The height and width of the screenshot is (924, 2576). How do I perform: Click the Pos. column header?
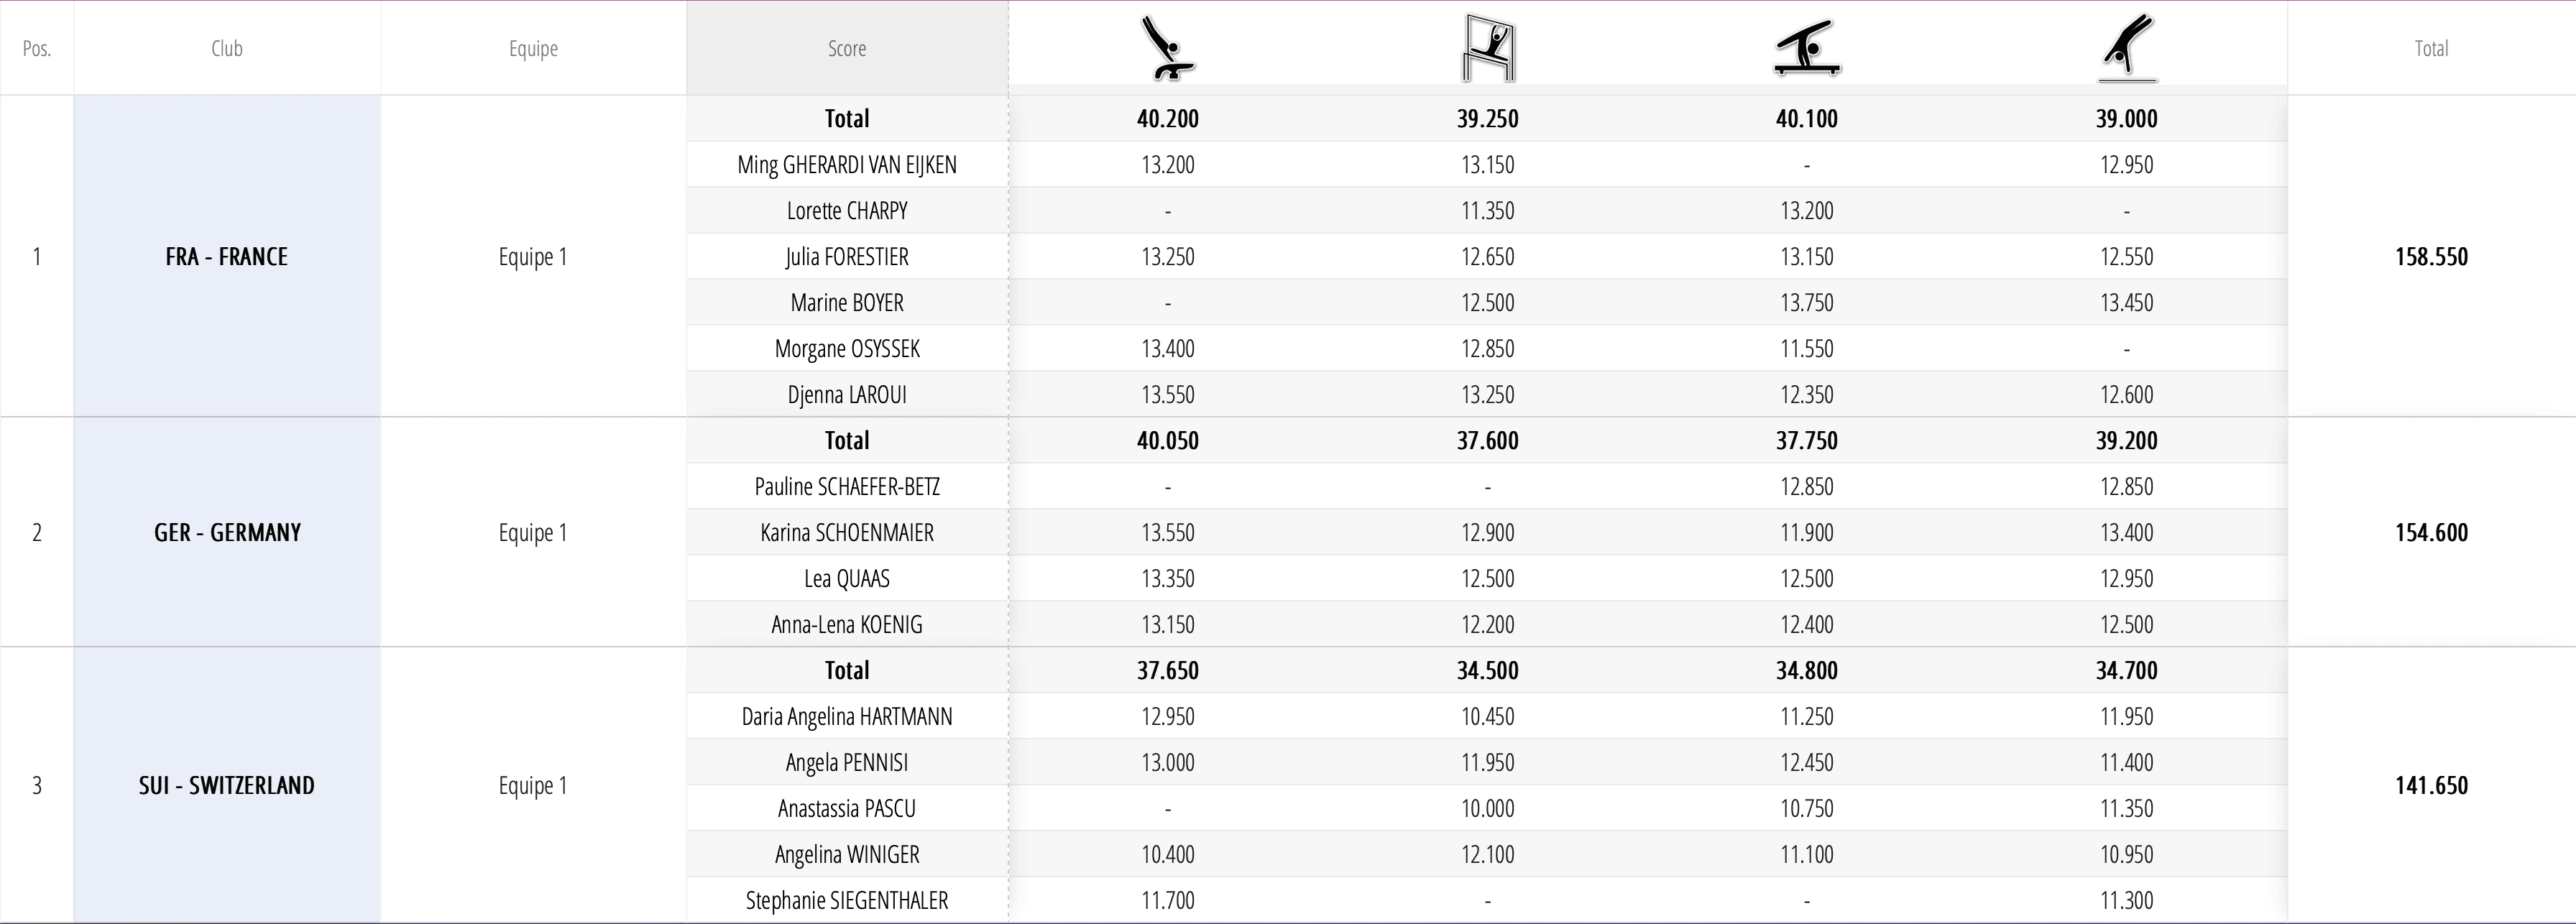(x=37, y=48)
